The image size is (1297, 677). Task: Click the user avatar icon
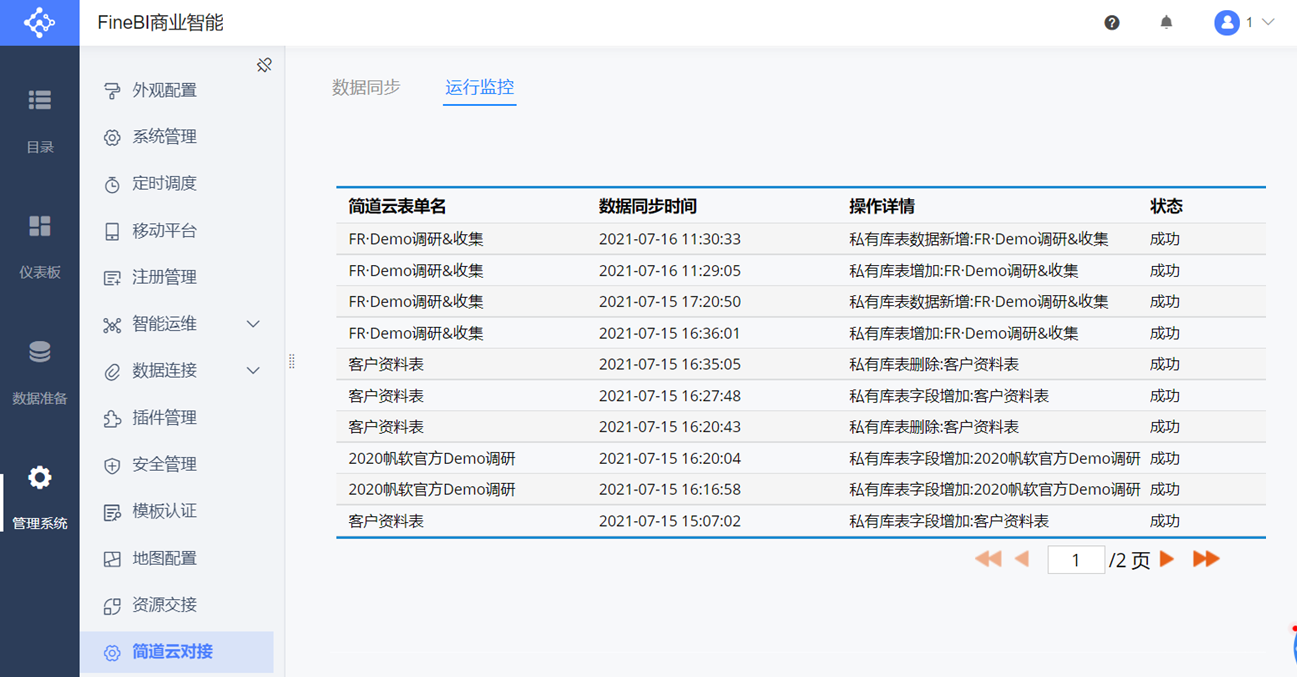pos(1227,22)
